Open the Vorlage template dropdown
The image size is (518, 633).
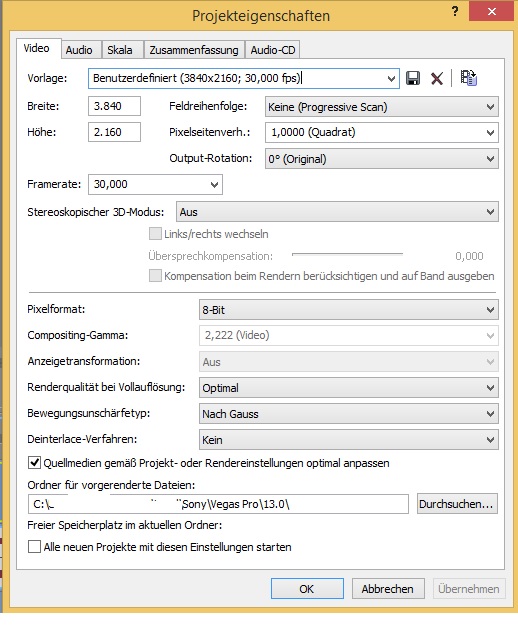point(244,78)
